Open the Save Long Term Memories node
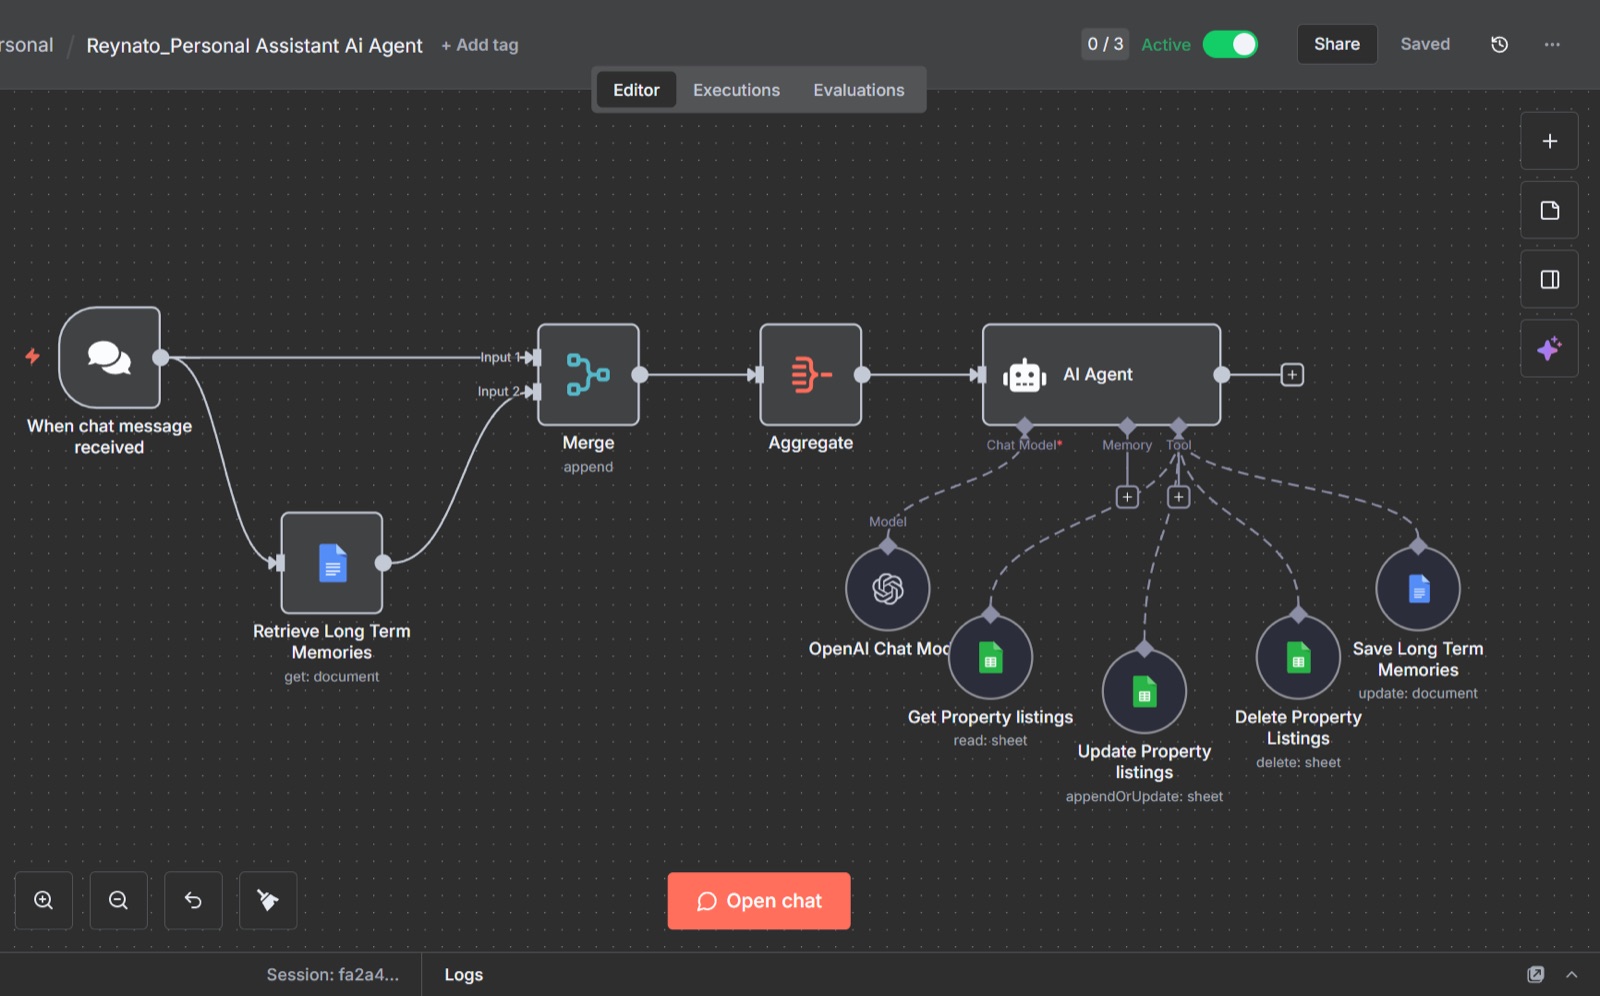 (1418, 589)
